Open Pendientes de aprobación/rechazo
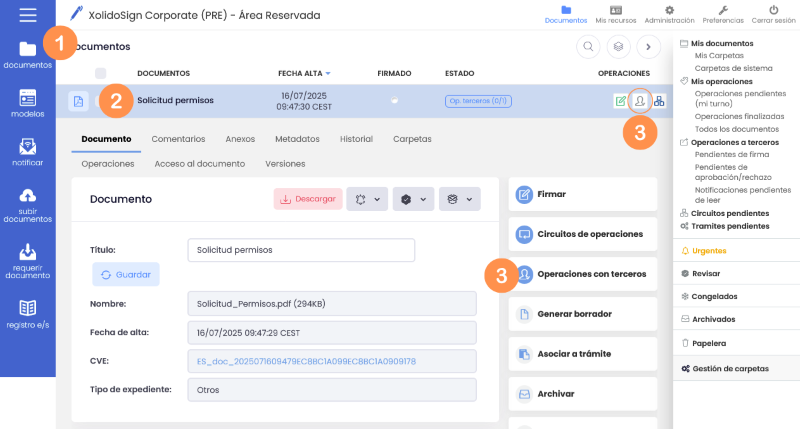 (733, 172)
